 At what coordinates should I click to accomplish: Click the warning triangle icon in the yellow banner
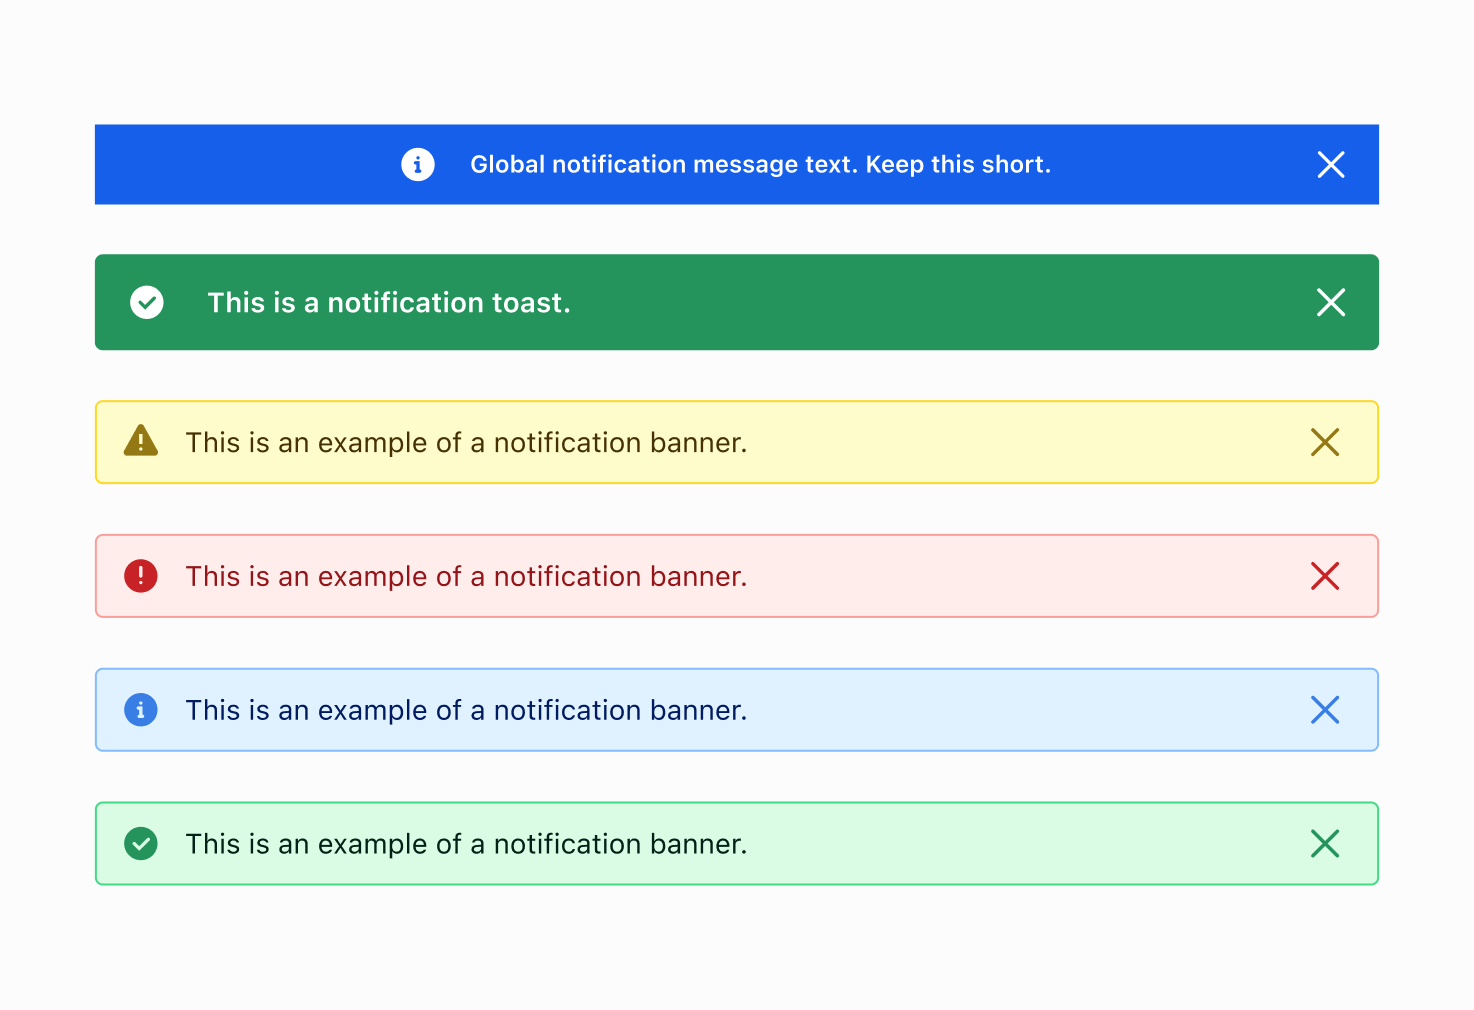[x=141, y=440]
